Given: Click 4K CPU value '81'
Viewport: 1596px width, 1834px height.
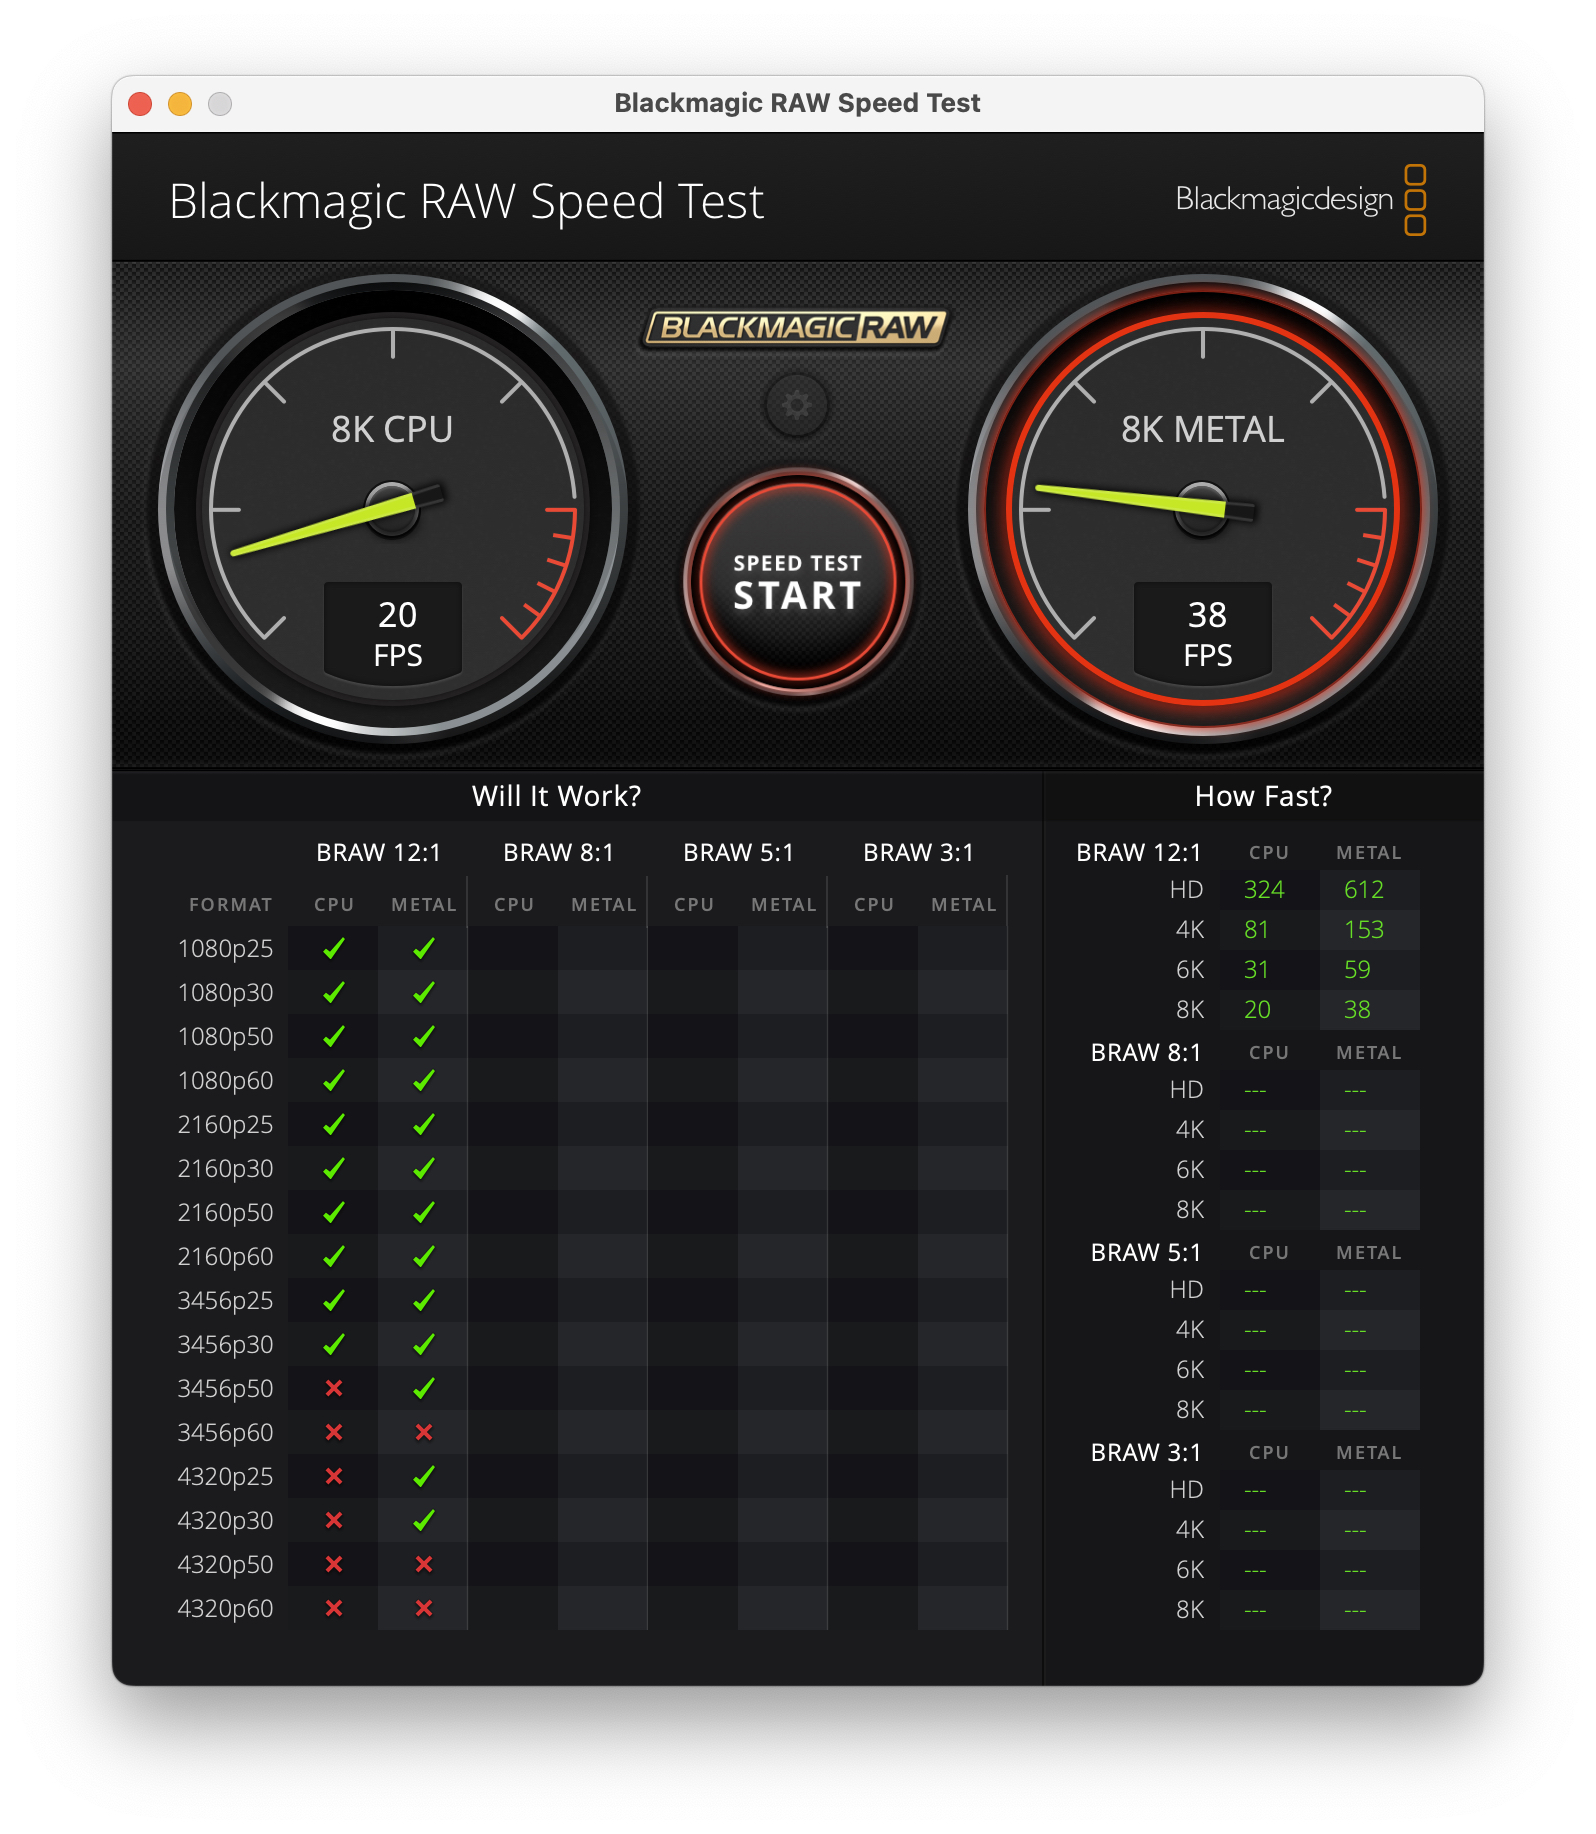Looking at the screenshot, I should 1256,930.
